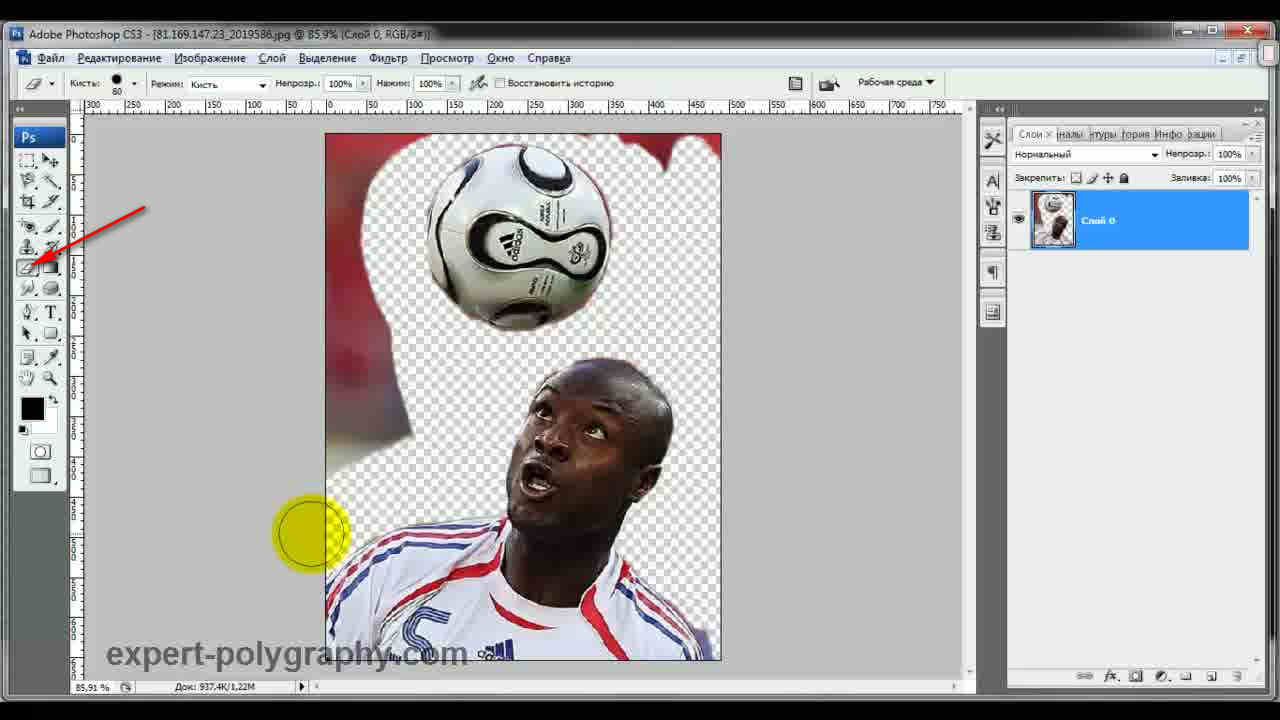The height and width of the screenshot is (720, 1280).
Task: Click the black foreground color swatch
Action: click(x=33, y=409)
